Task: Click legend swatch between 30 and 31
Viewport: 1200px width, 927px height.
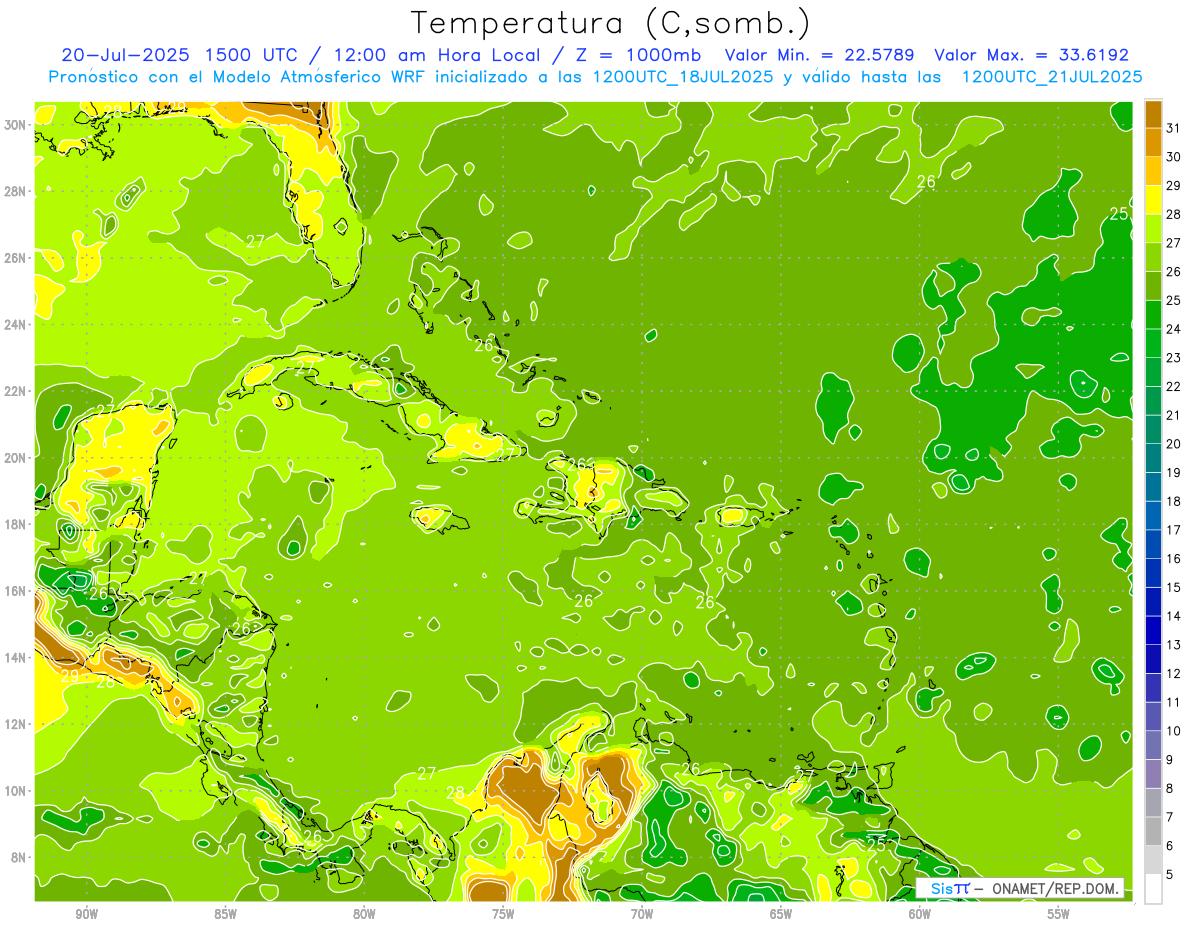Action: (x=1153, y=142)
